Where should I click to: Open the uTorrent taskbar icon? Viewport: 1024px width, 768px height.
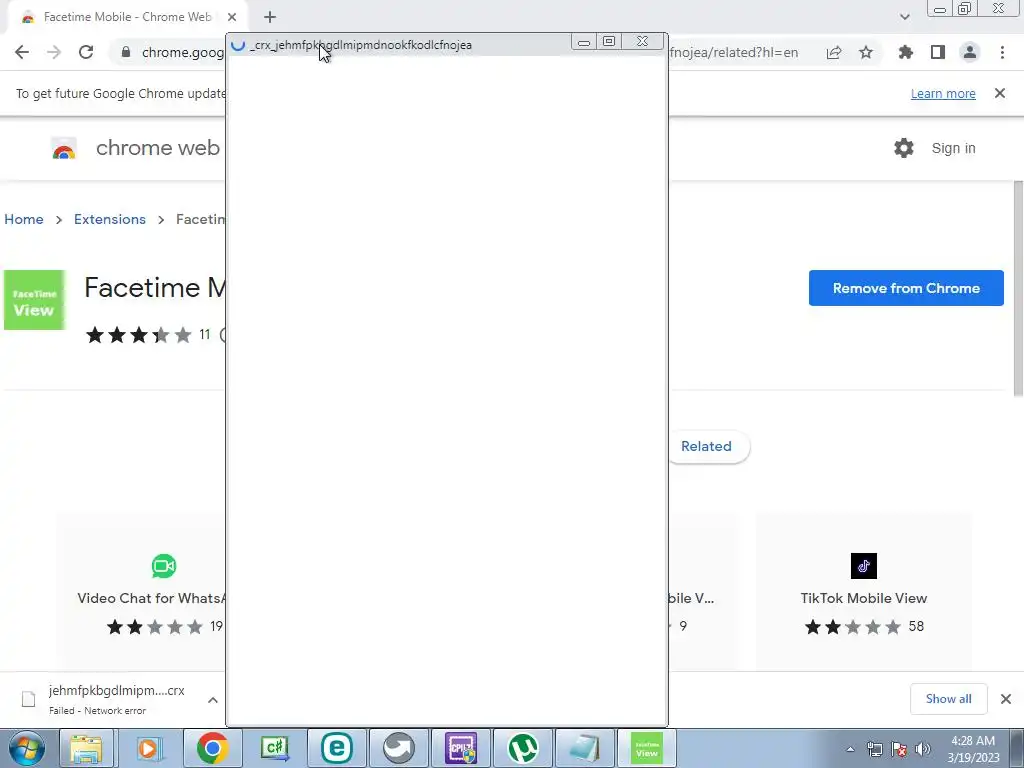click(x=523, y=748)
